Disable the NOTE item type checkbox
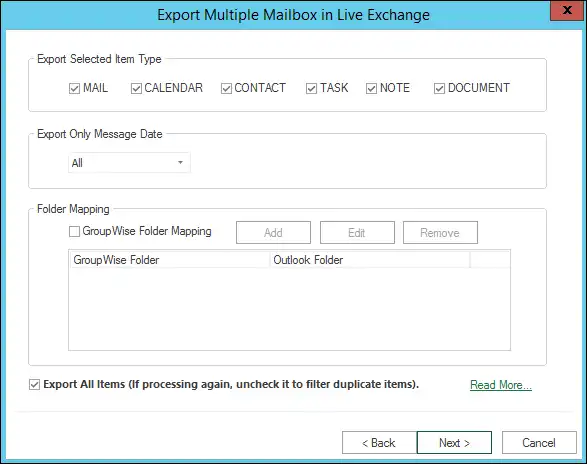Screen dimensions: 587x464 coord(371,89)
